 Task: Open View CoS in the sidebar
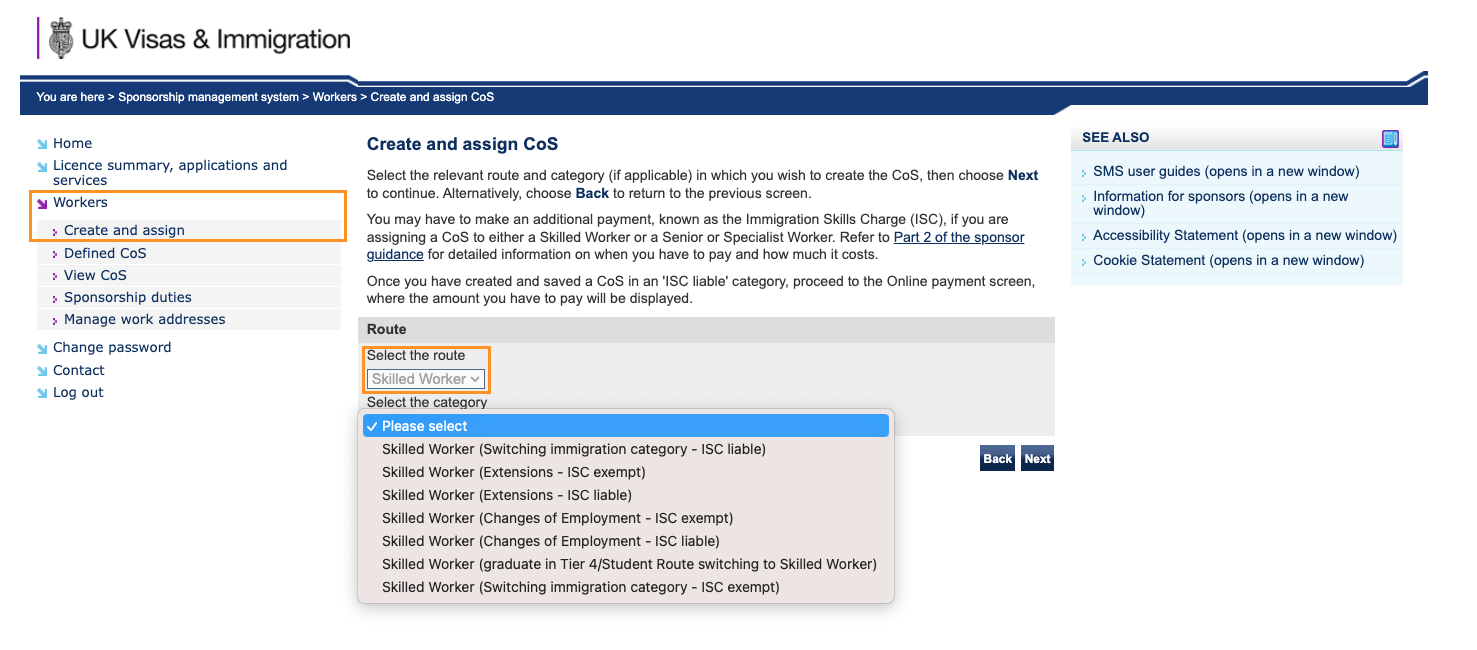tap(95, 275)
